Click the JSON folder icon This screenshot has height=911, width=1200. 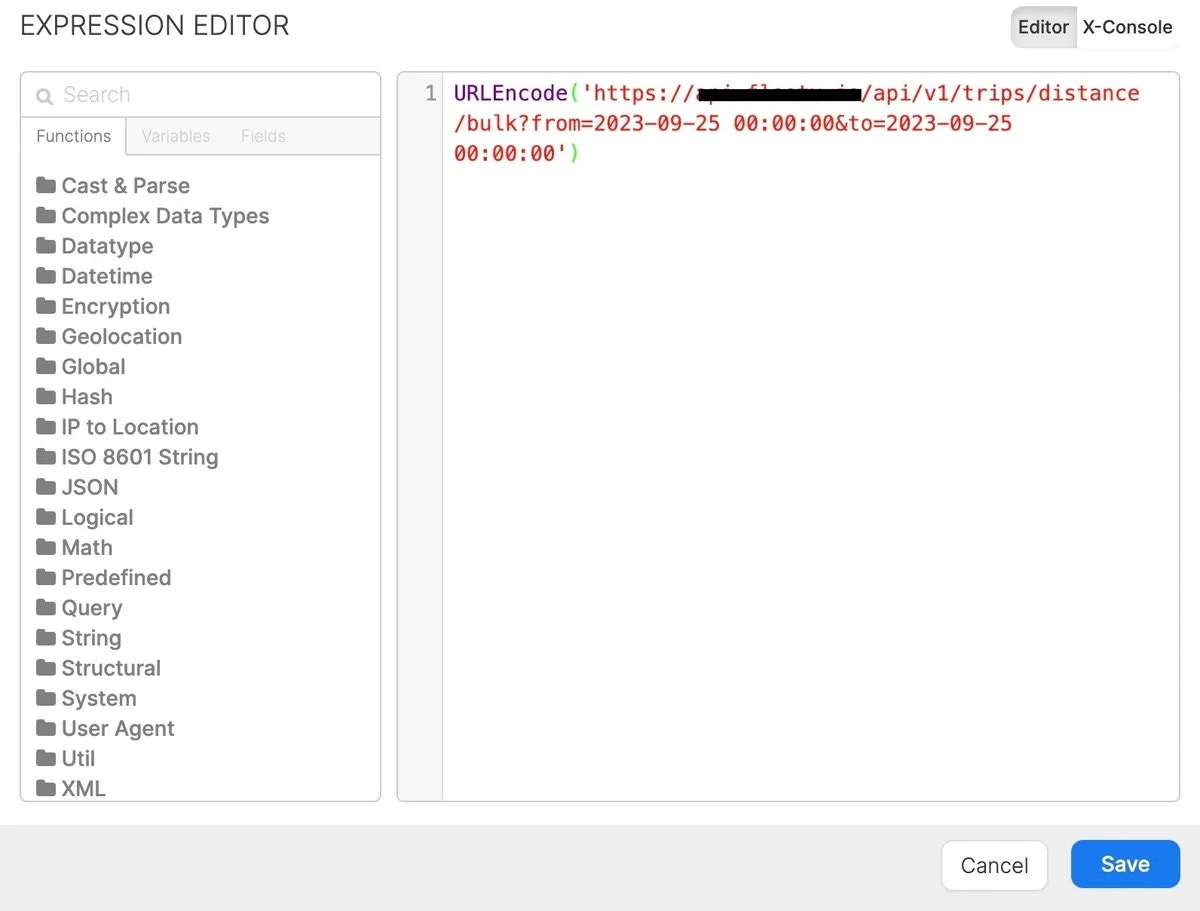point(46,486)
